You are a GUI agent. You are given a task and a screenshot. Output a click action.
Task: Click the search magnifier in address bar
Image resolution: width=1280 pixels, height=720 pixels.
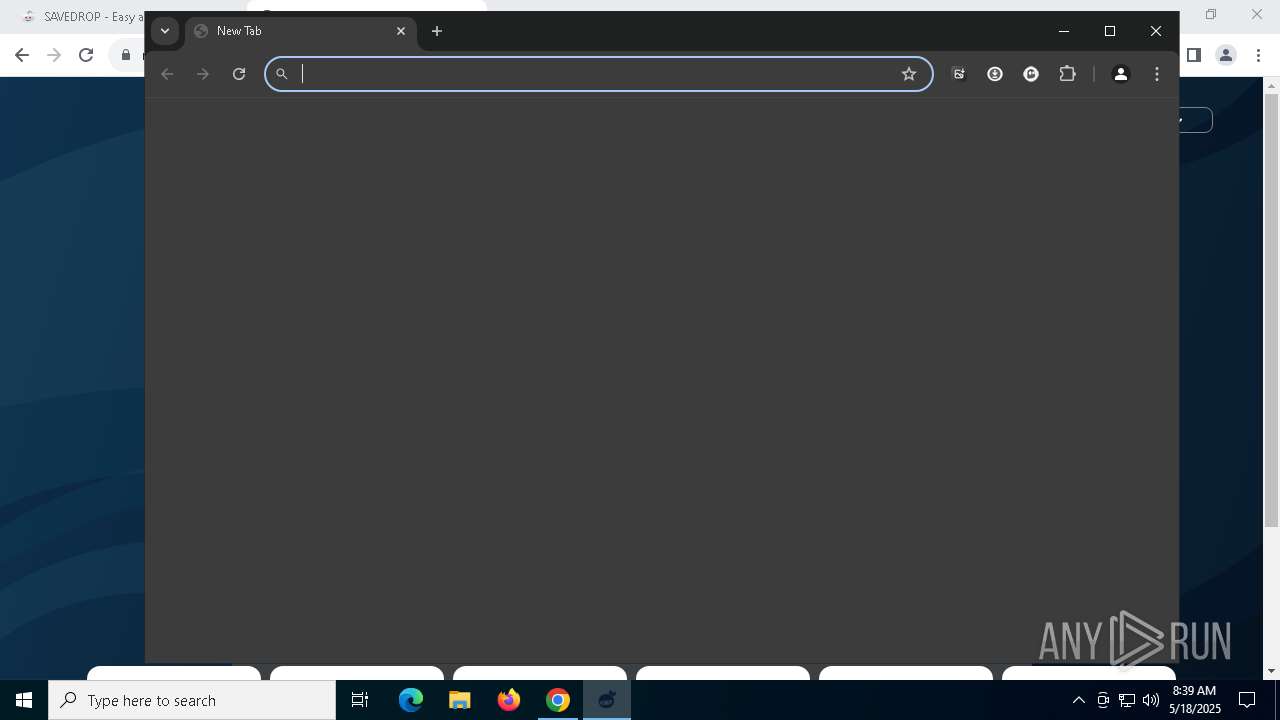[x=282, y=74]
